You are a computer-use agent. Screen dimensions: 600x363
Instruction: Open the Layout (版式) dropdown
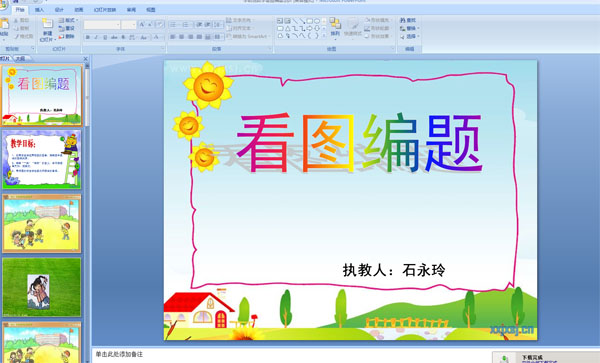pos(68,20)
